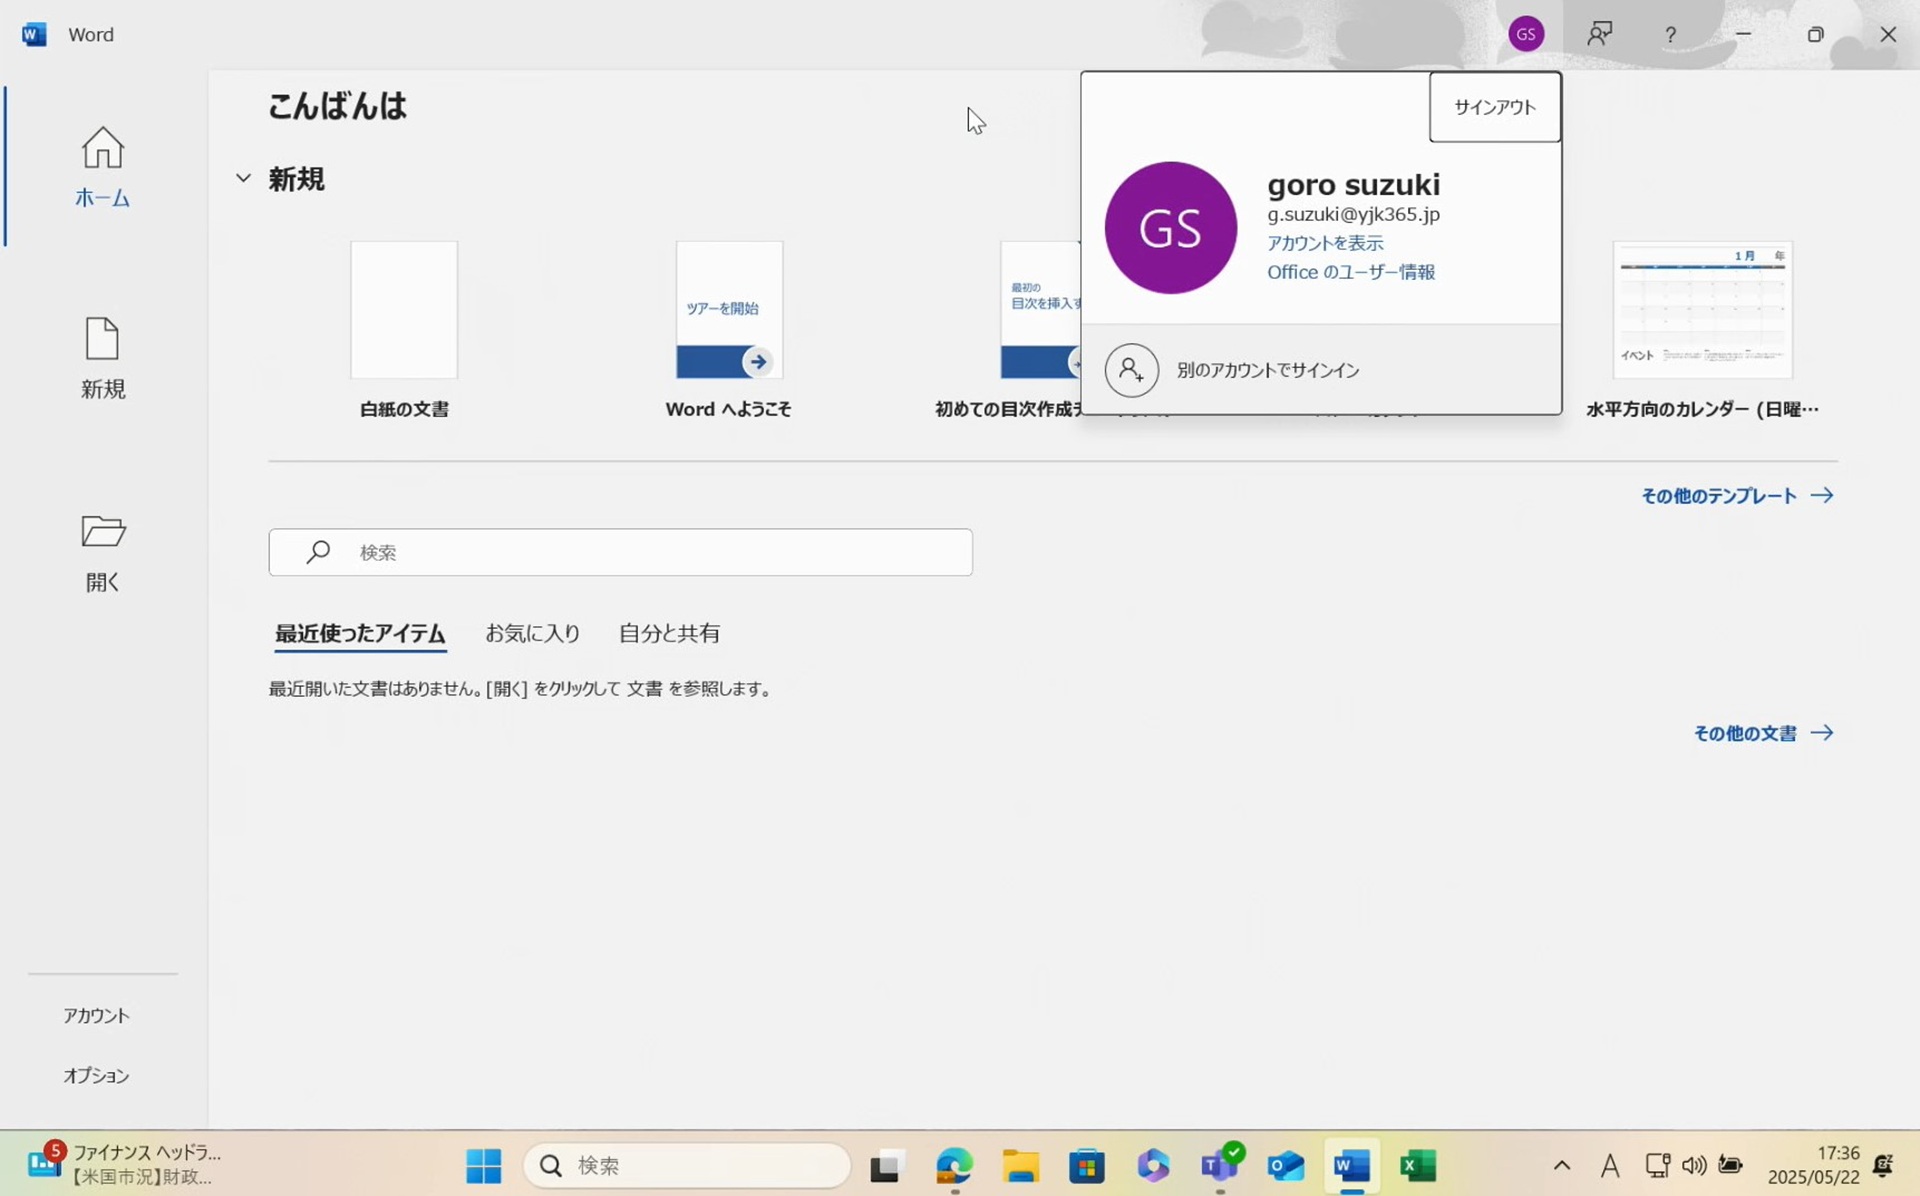Open その他のテンプレート link
This screenshot has width=1920, height=1196.
[1737, 495]
